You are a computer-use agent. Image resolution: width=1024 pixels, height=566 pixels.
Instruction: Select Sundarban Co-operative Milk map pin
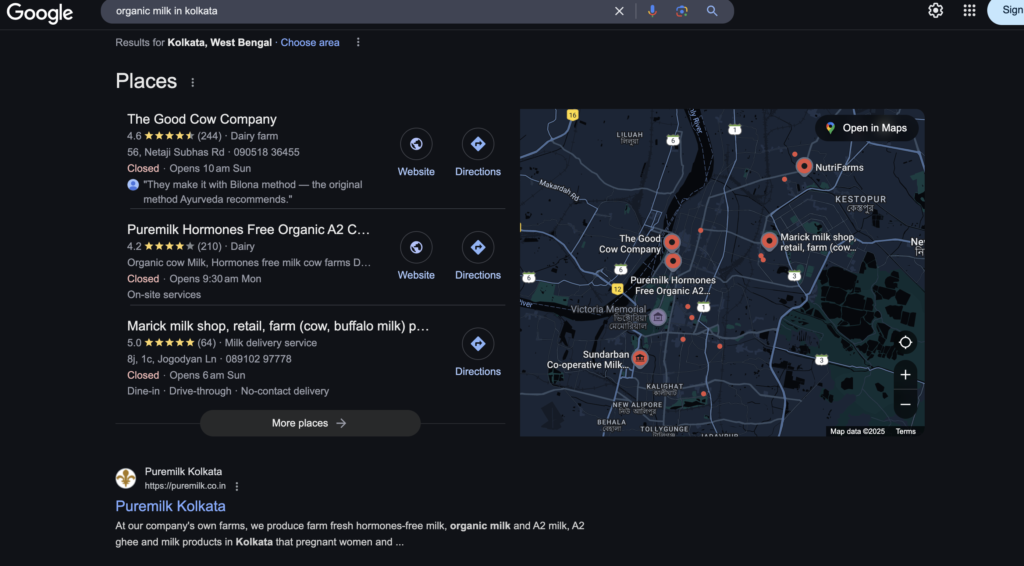(x=640, y=358)
